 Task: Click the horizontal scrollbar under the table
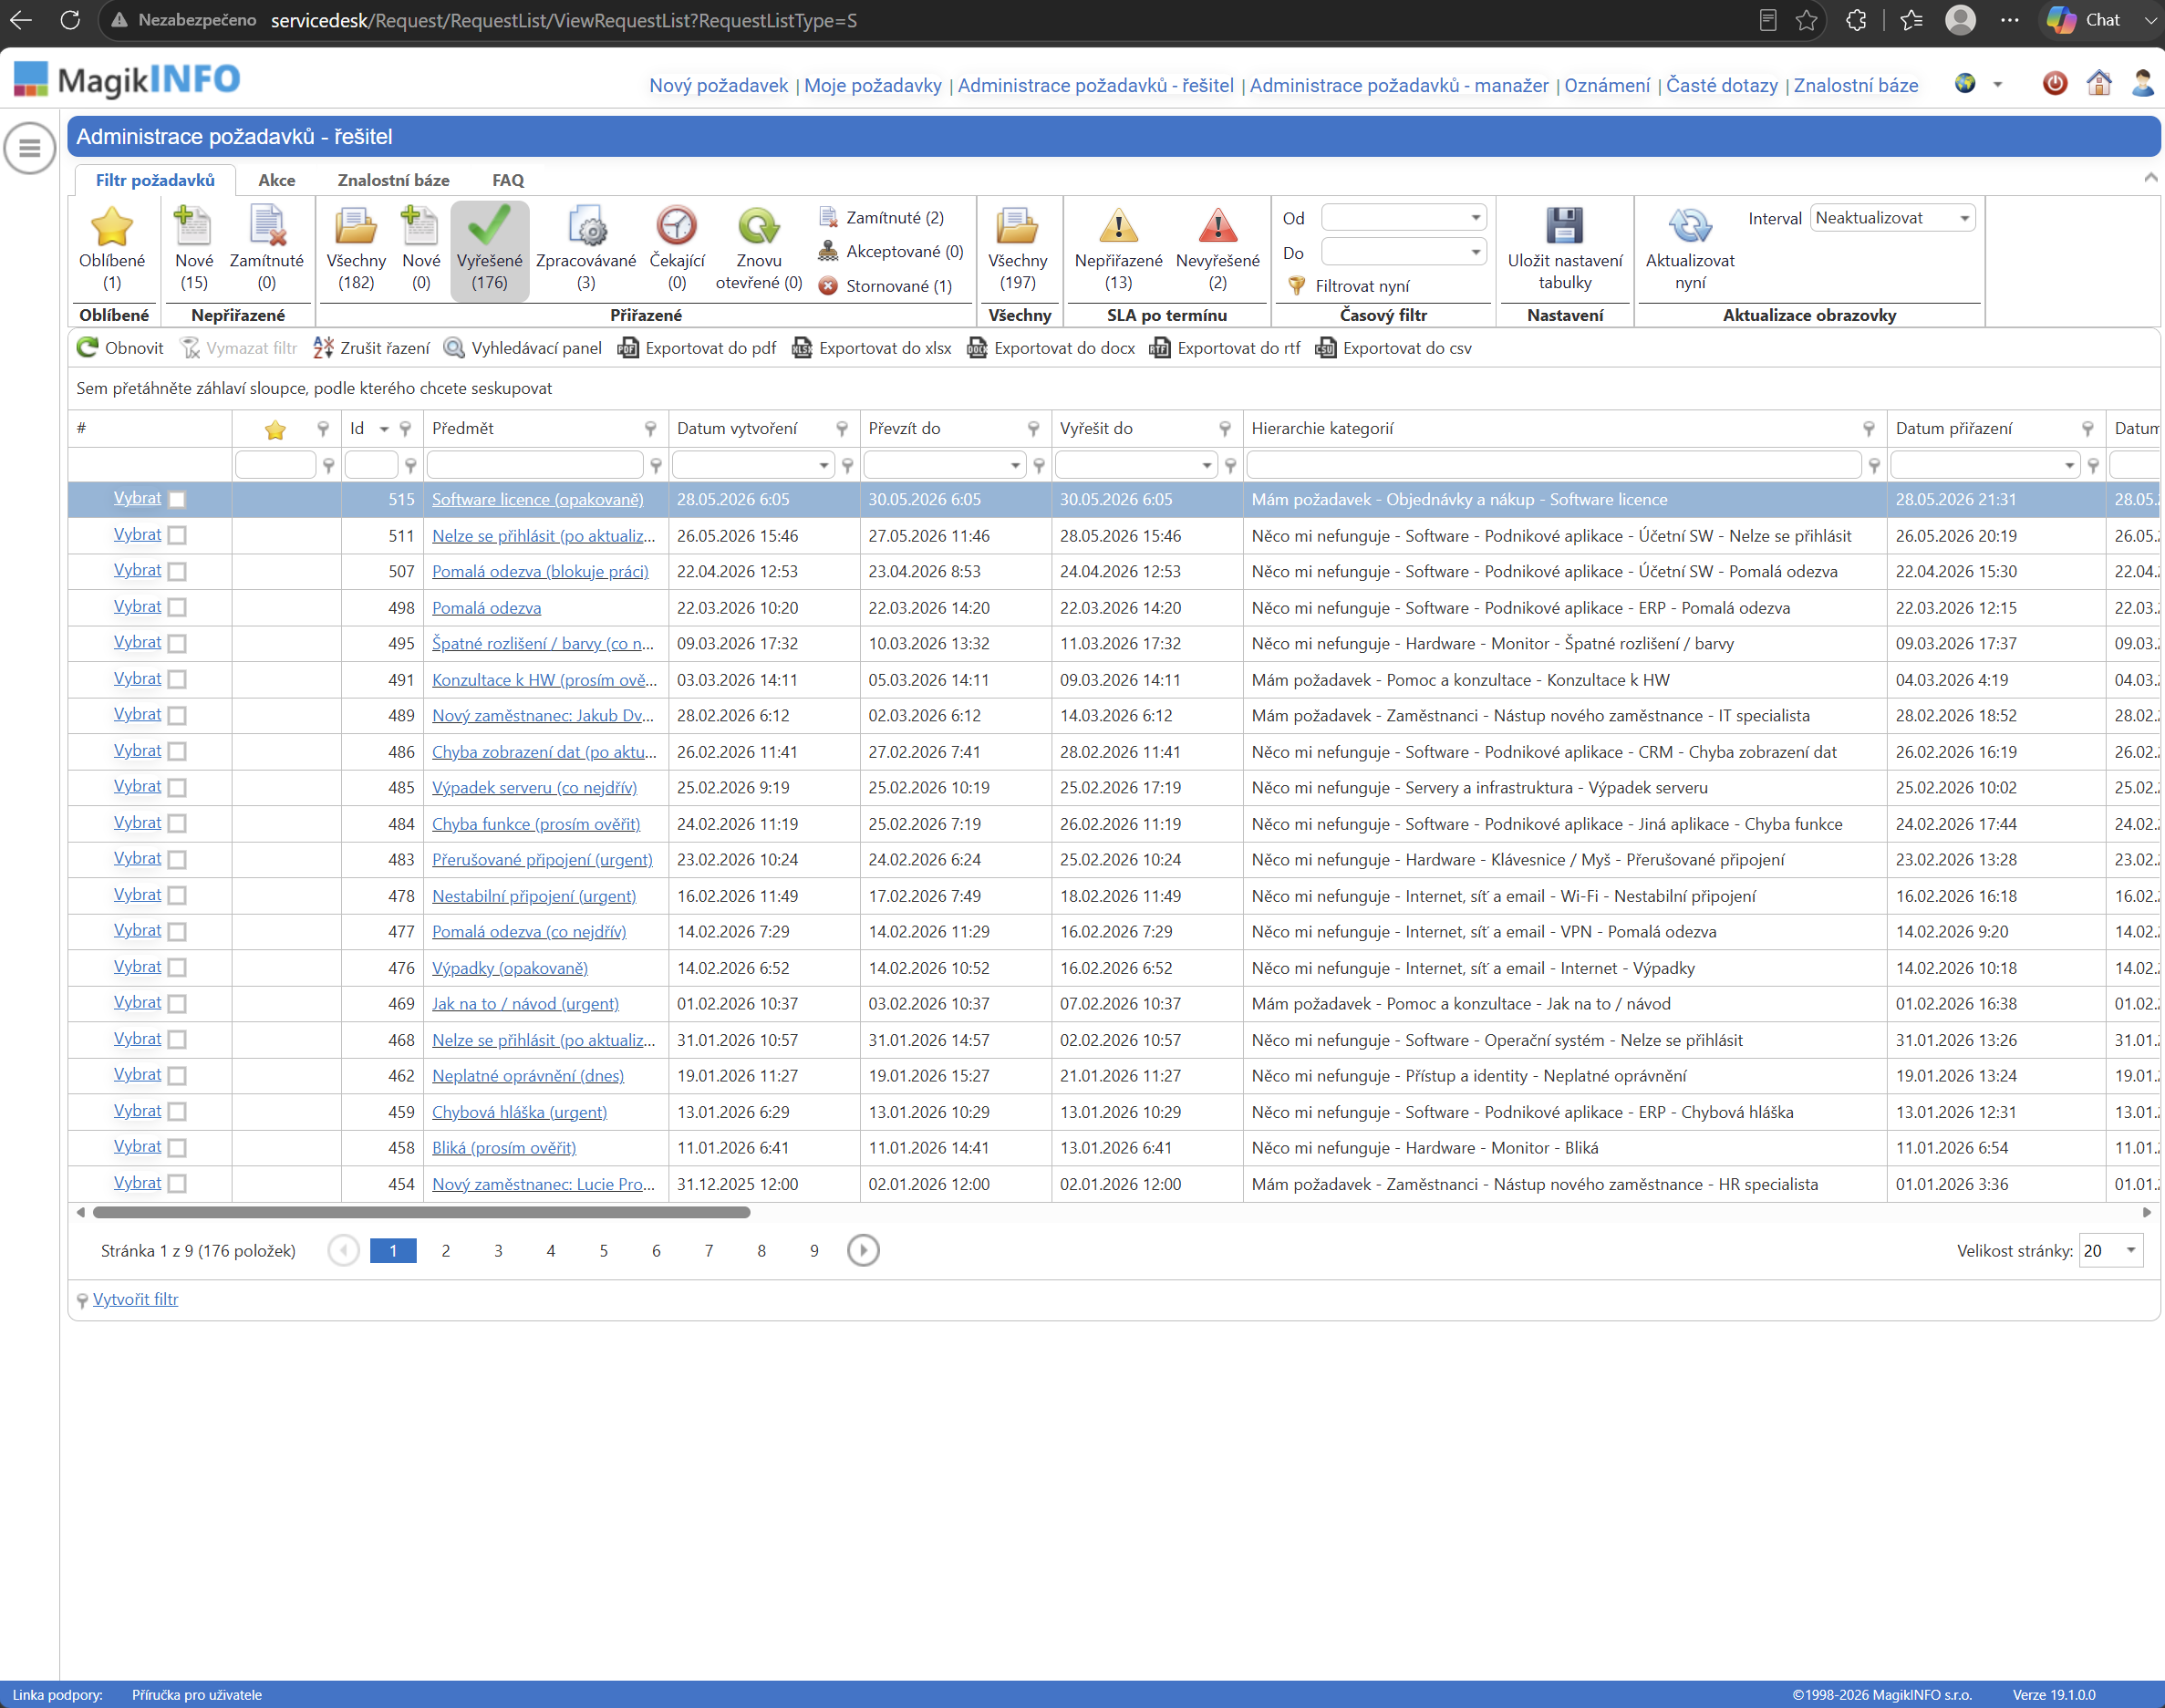(421, 1213)
